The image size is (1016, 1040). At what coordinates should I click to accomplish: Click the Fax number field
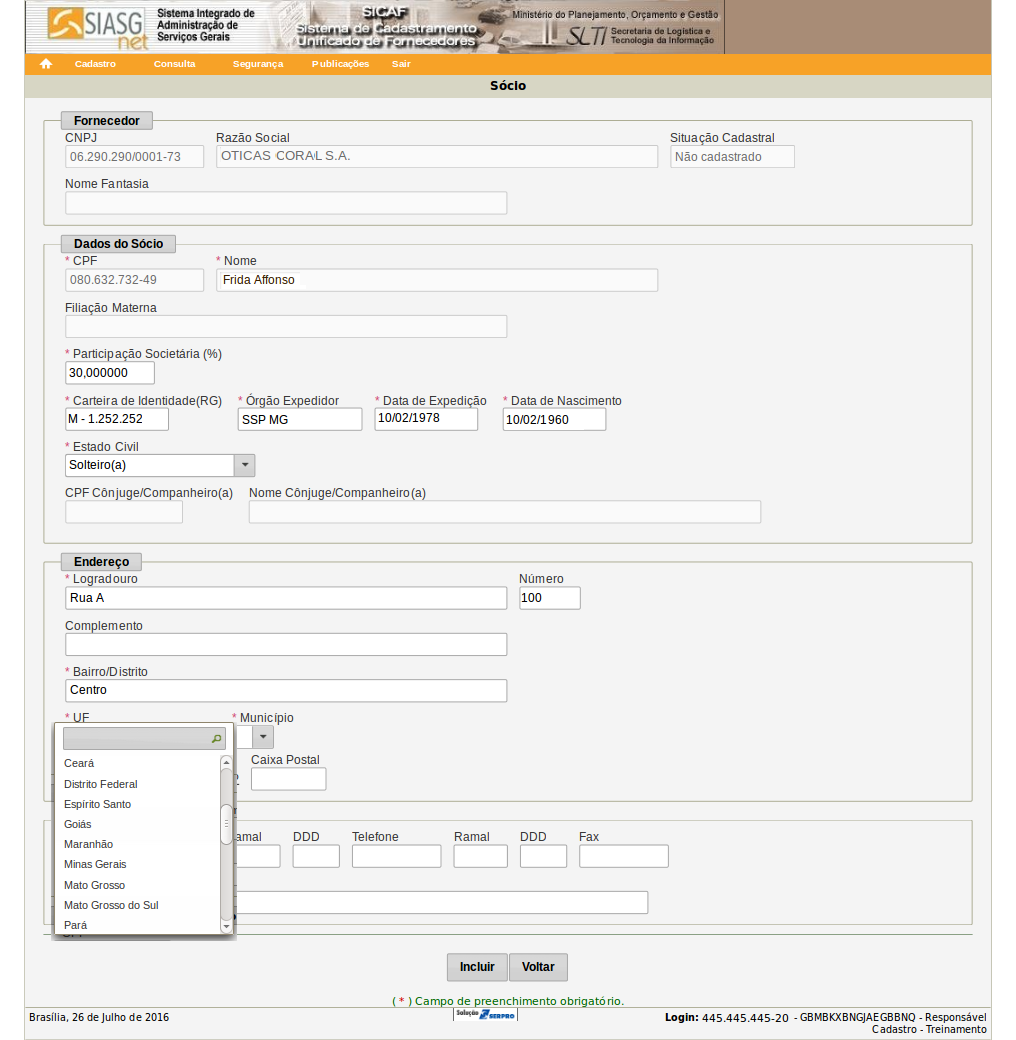[x=623, y=856]
